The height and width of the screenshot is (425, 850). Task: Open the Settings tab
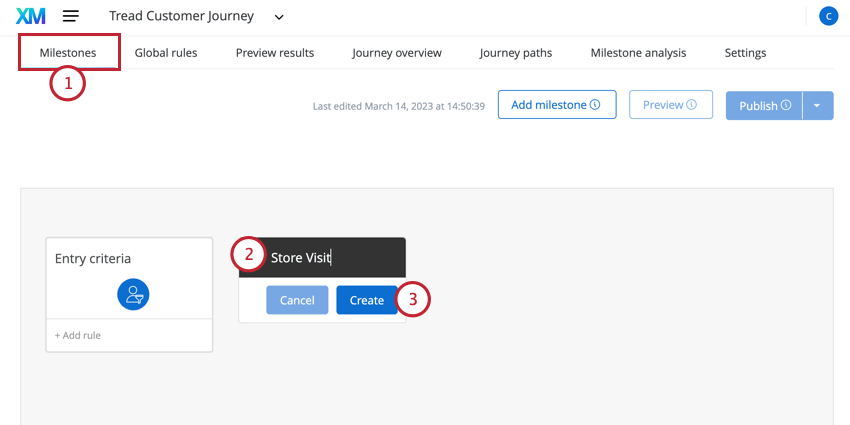745,53
